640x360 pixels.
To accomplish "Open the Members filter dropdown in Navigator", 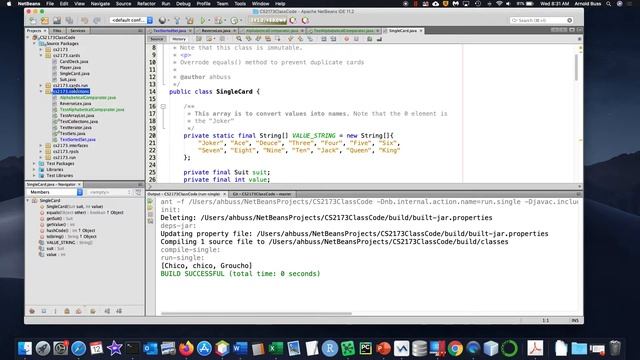I will point(55,192).
